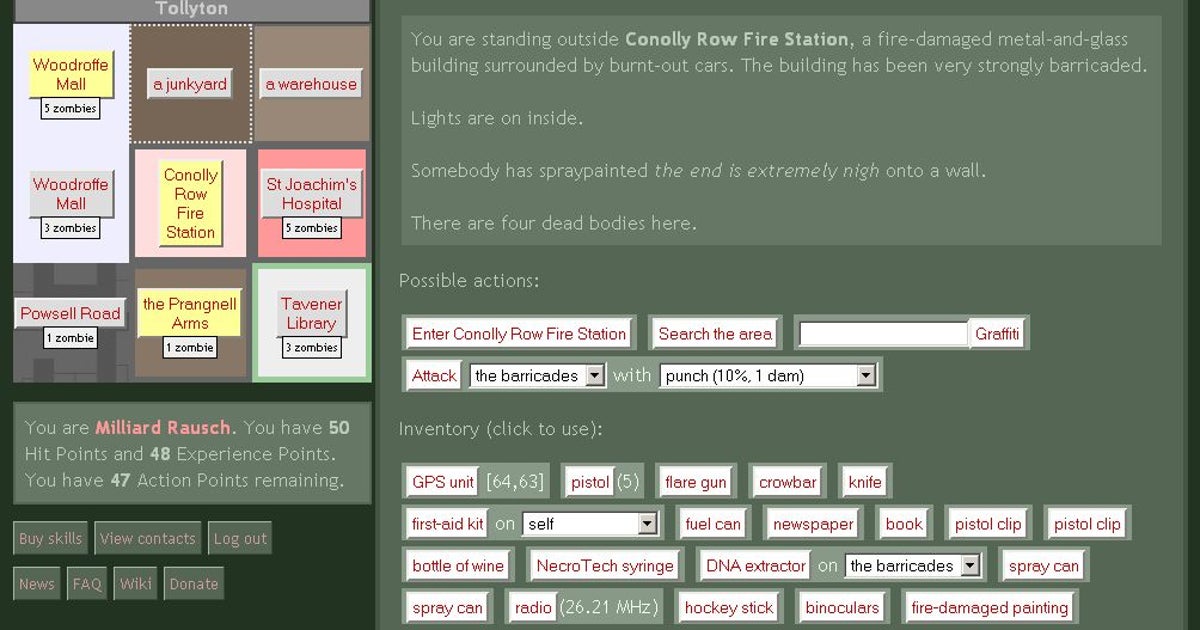1200x630 pixels.
Task: Go to the junkyard map tile
Action: point(190,85)
